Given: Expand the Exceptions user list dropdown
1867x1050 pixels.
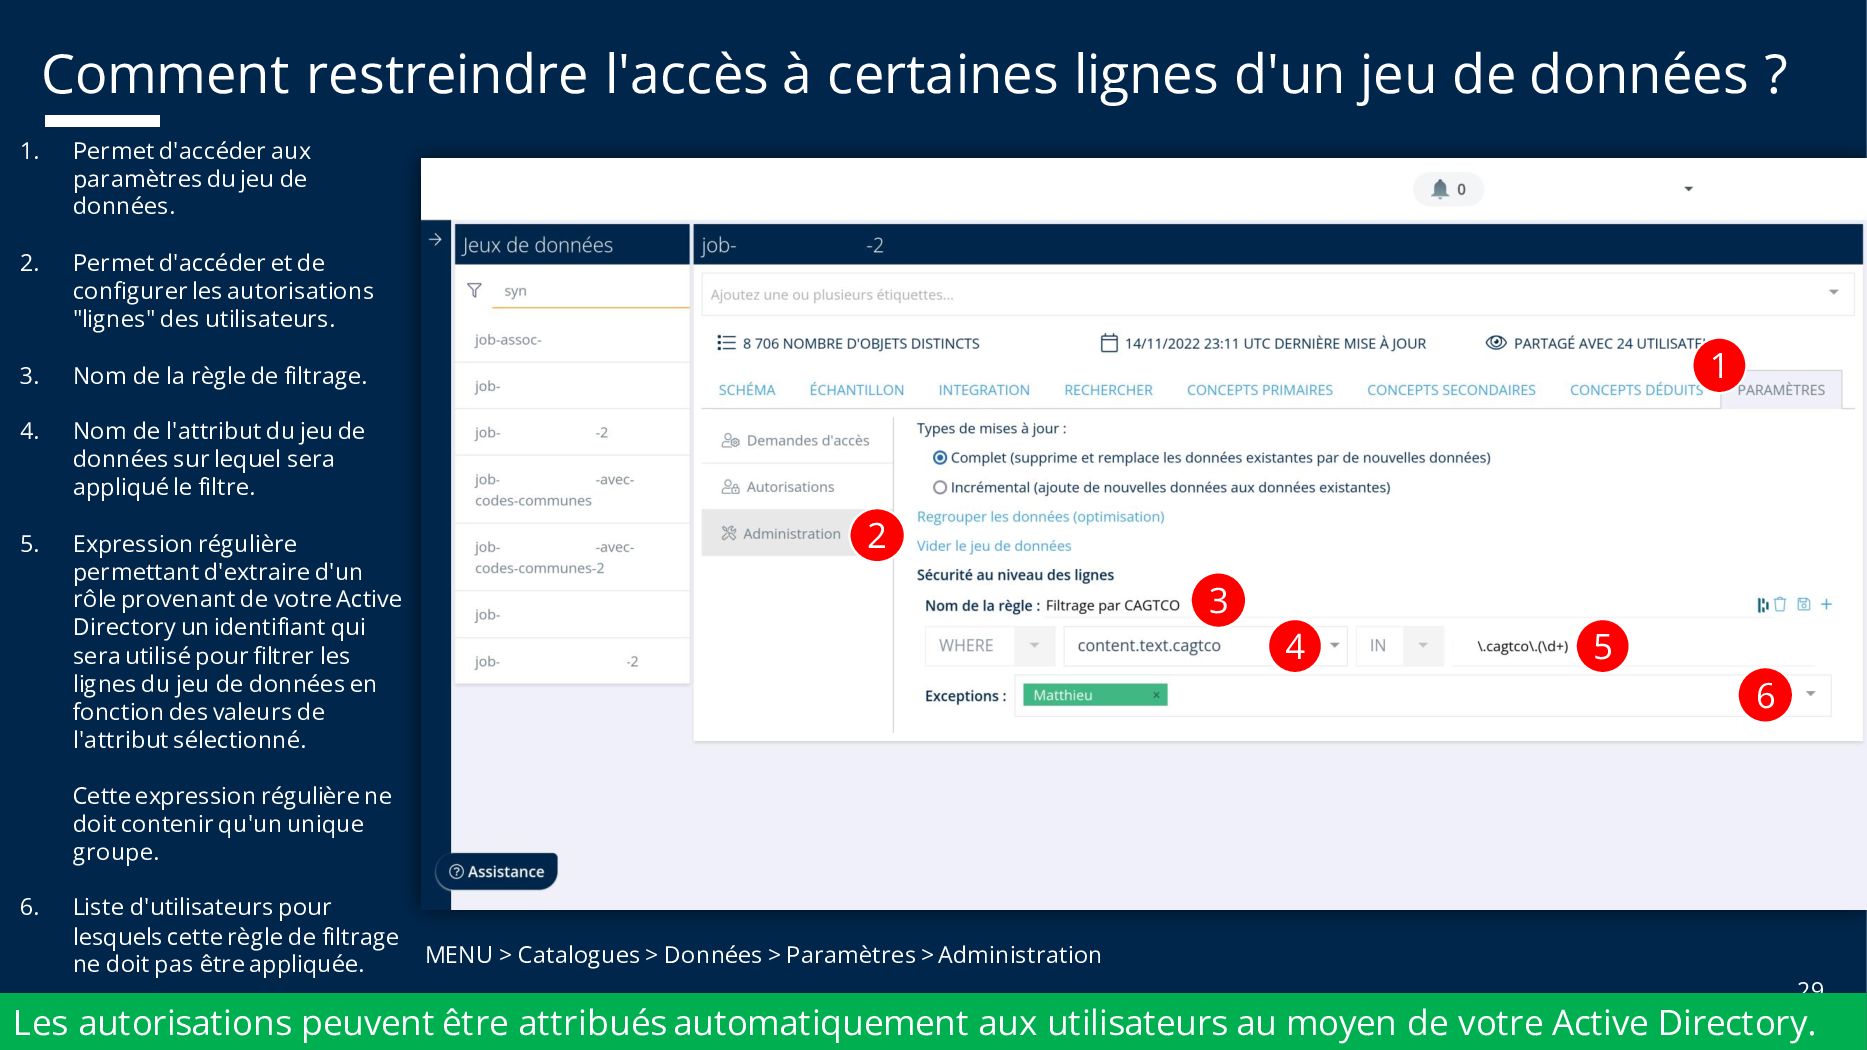Looking at the screenshot, I should (1810, 695).
